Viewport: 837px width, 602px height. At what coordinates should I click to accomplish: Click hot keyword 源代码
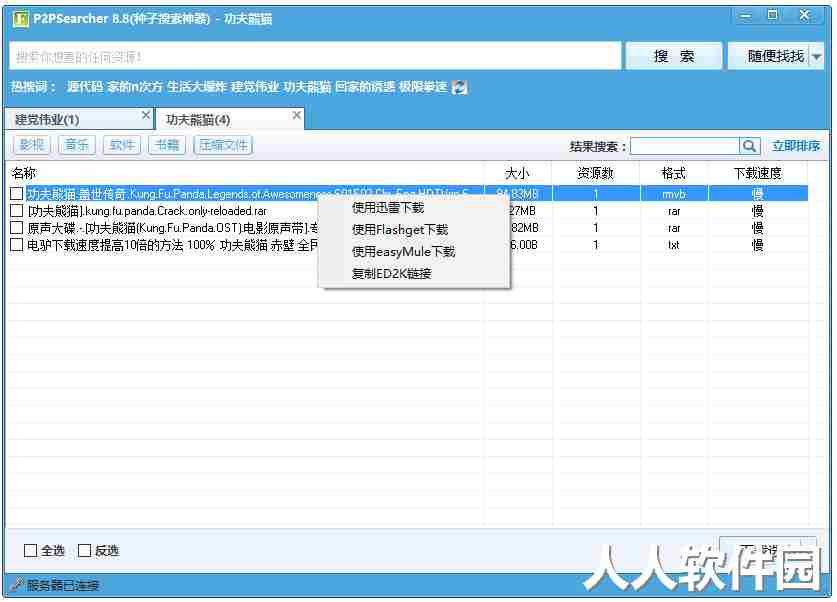coord(85,86)
